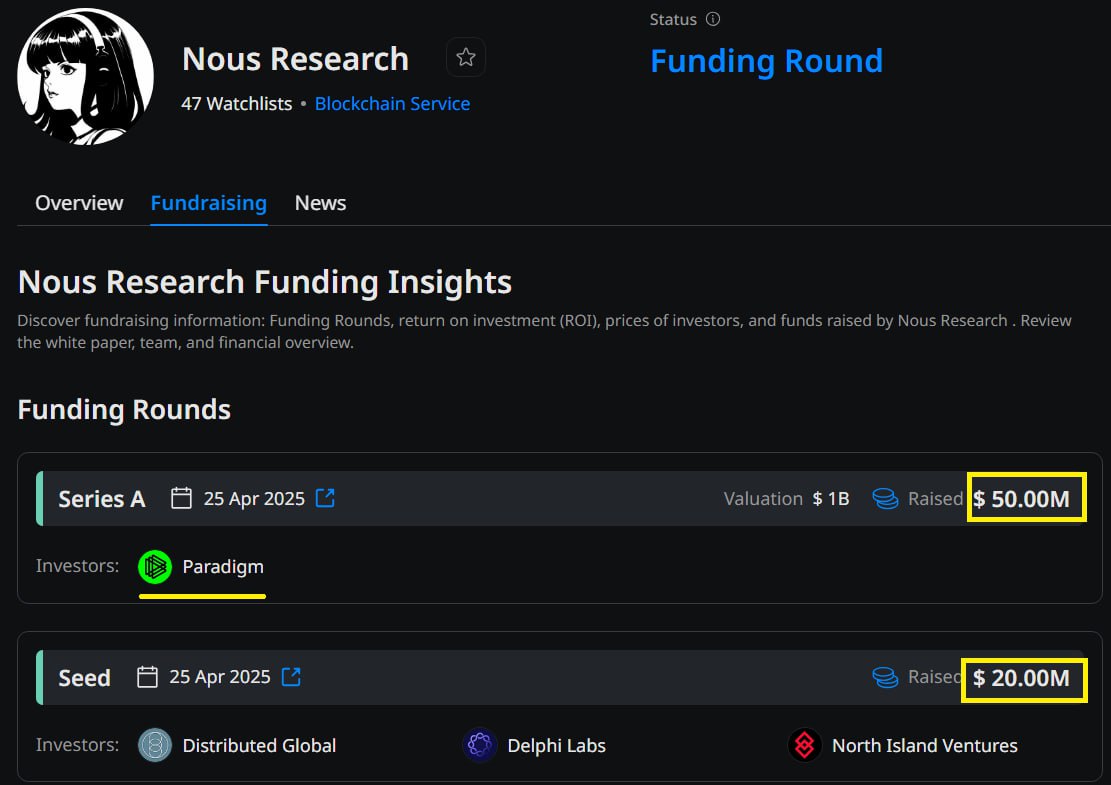
Task: Click the Seed round calendar icon
Action: click(x=147, y=677)
